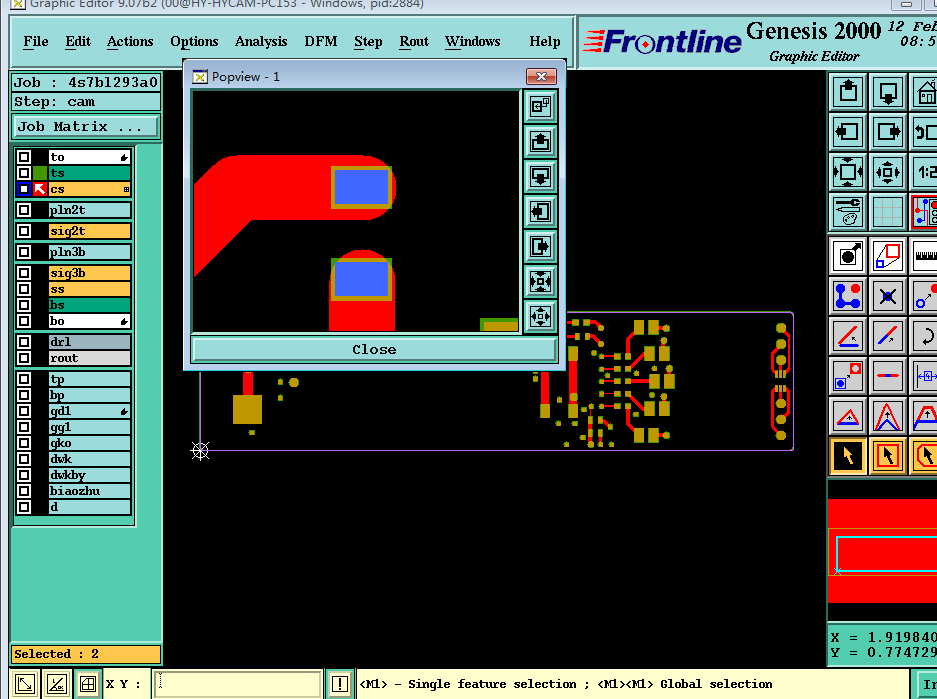
Task: Click the red overview thumbnail at lower right
Action: [x=882, y=551]
